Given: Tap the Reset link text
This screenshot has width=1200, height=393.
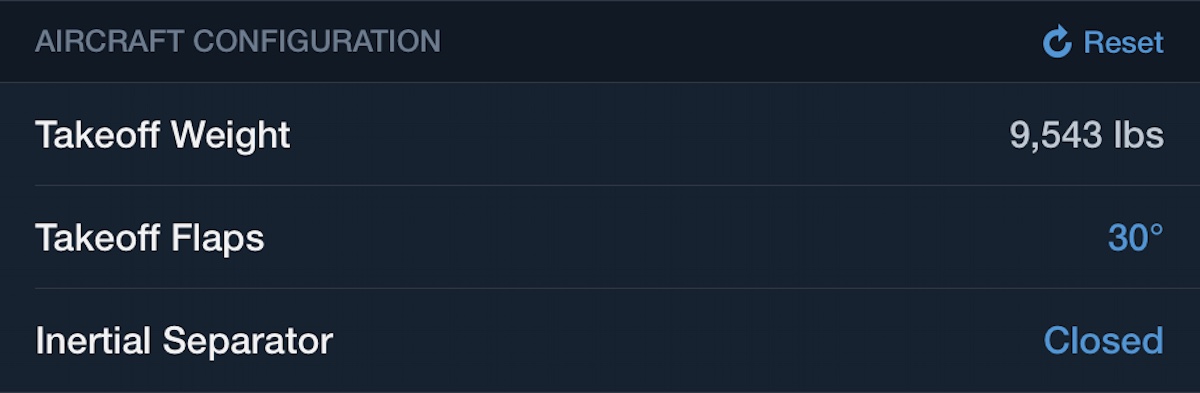Looking at the screenshot, I should [1124, 42].
